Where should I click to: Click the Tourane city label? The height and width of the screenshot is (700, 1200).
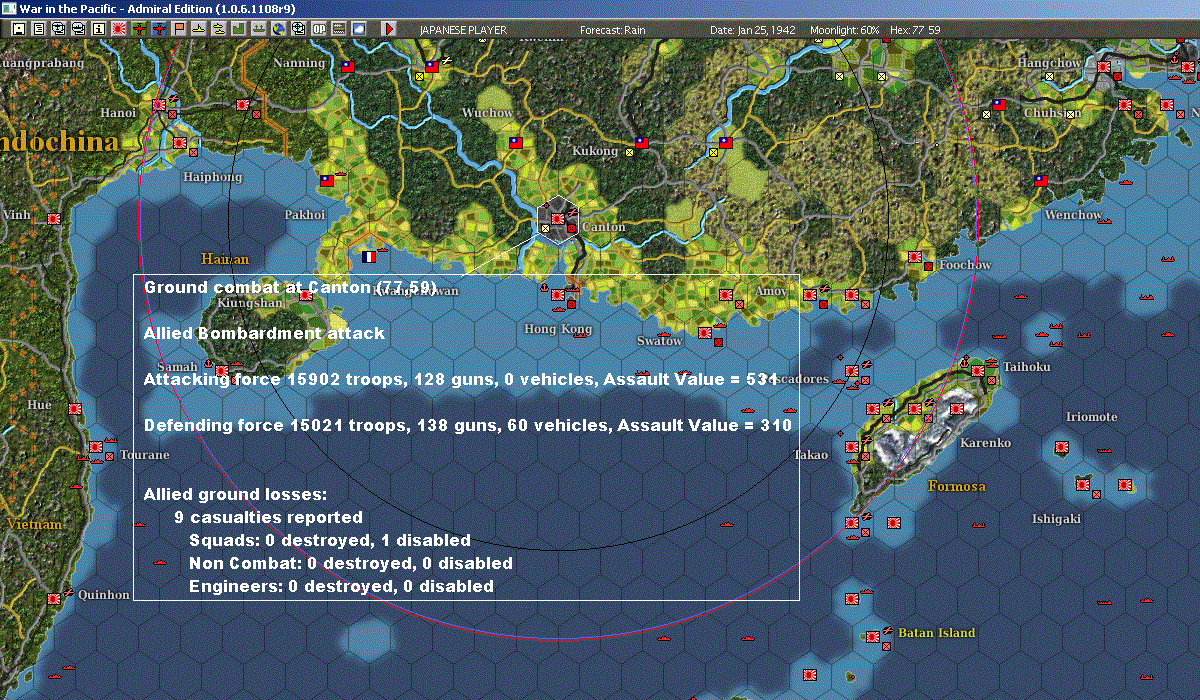tap(144, 455)
